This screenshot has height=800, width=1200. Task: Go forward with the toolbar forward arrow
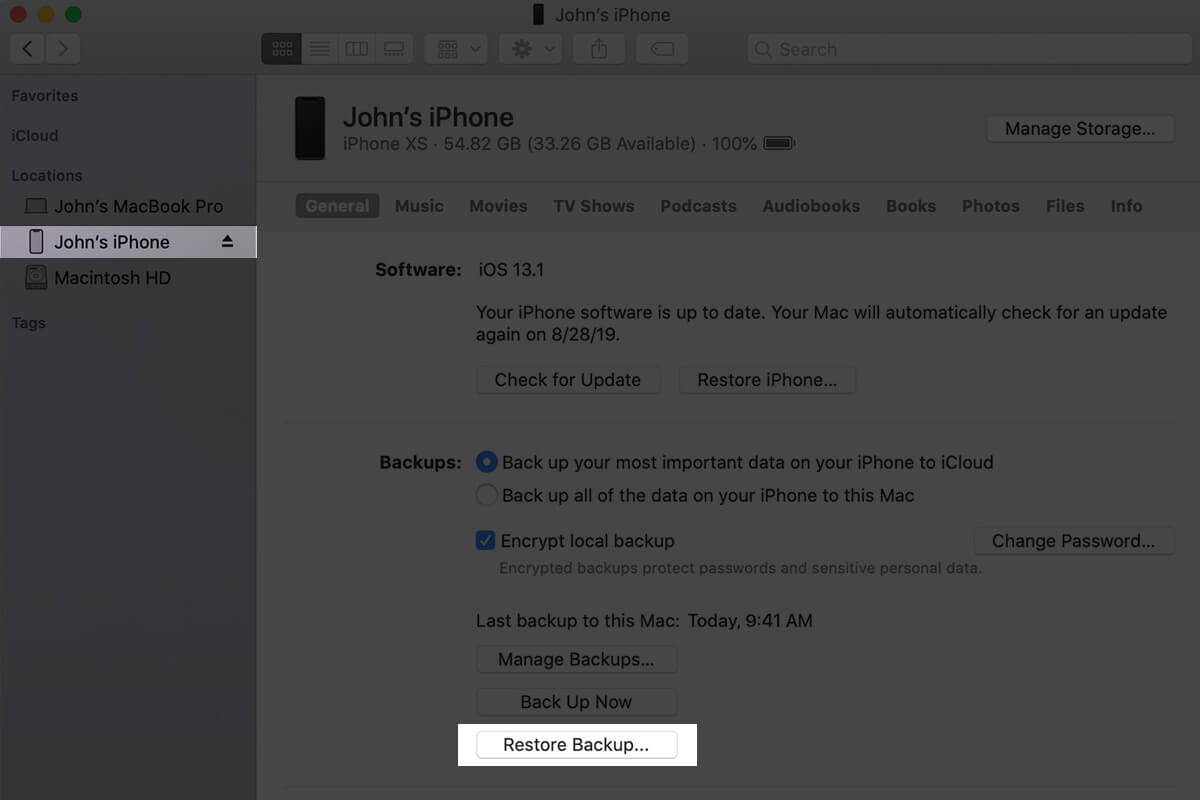[x=62, y=49]
